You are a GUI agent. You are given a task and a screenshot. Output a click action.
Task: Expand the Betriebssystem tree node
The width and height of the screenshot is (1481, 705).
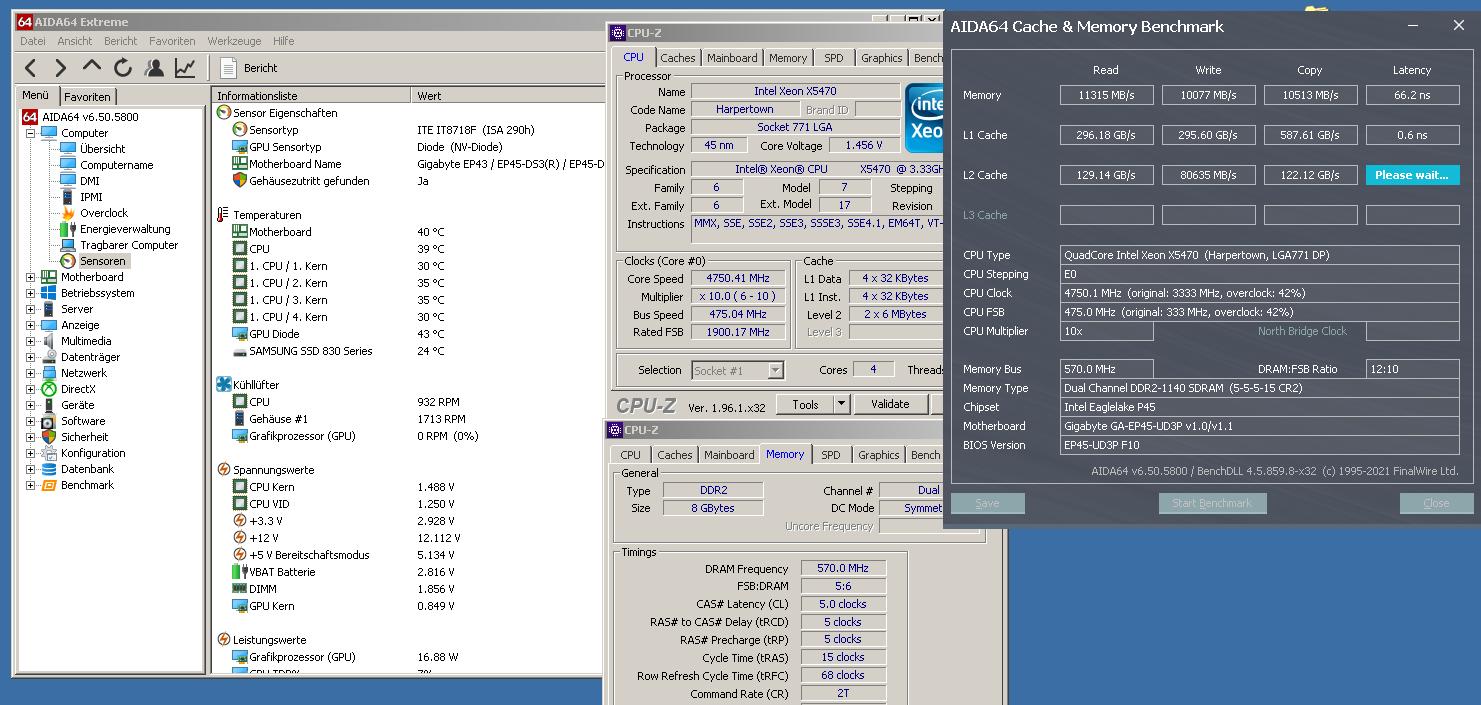click(x=30, y=293)
